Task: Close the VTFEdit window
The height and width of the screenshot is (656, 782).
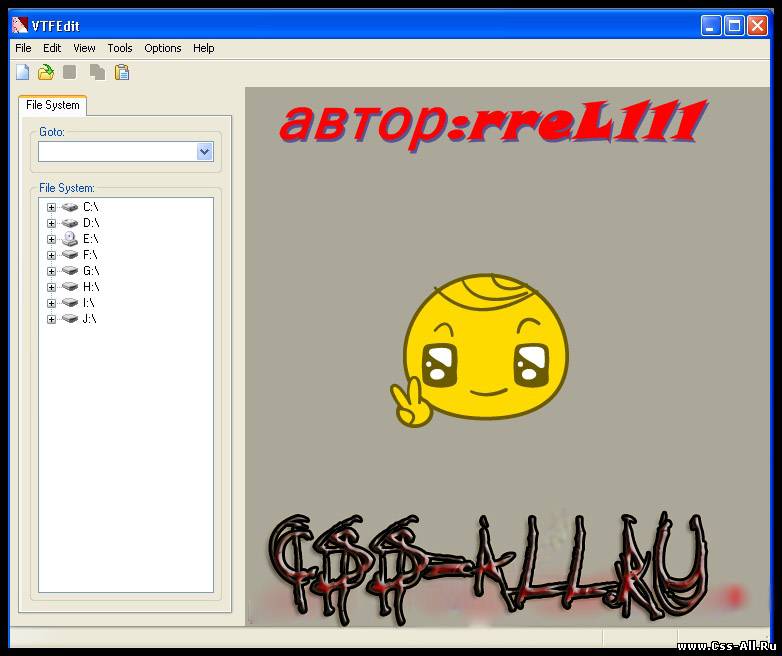Action: tap(757, 25)
